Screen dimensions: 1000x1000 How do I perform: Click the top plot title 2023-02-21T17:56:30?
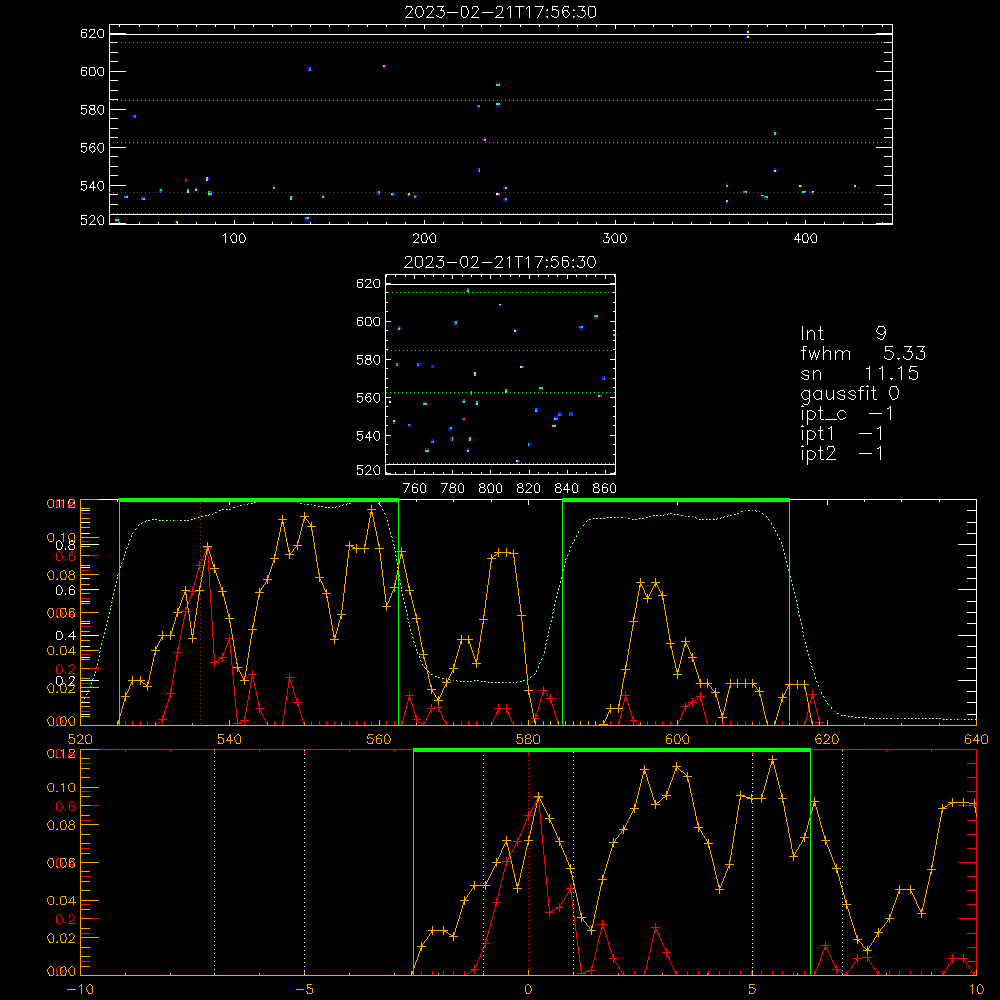(x=501, y=12)
